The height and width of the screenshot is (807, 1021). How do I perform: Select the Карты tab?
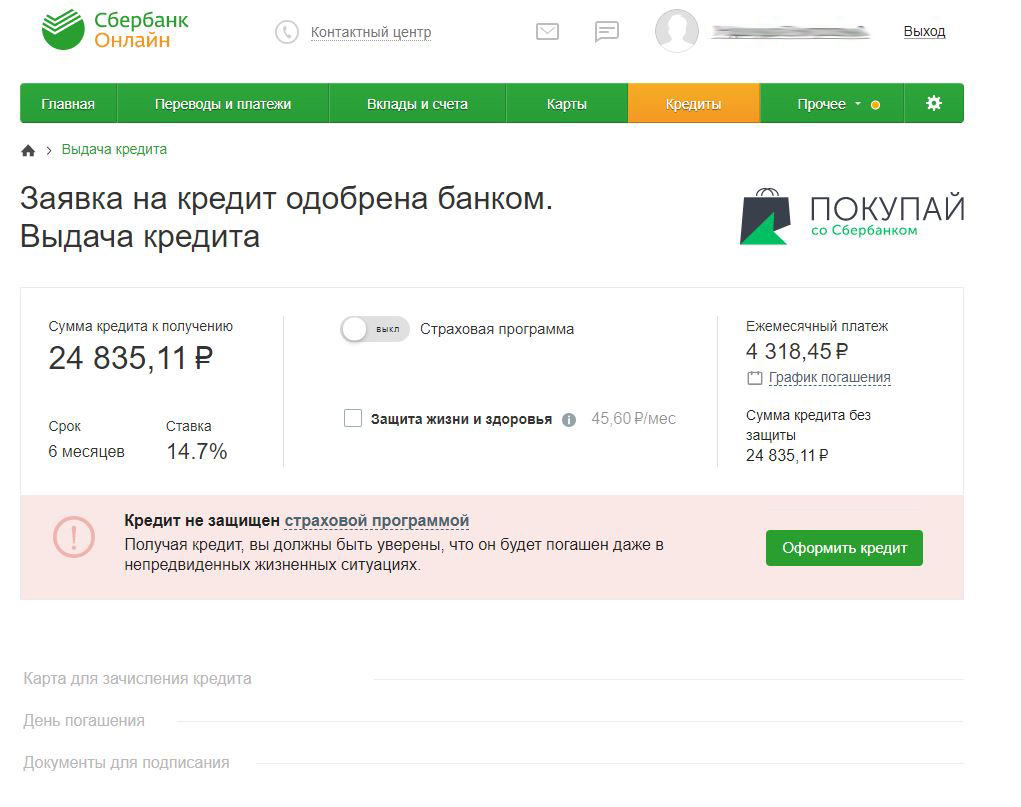567,104
